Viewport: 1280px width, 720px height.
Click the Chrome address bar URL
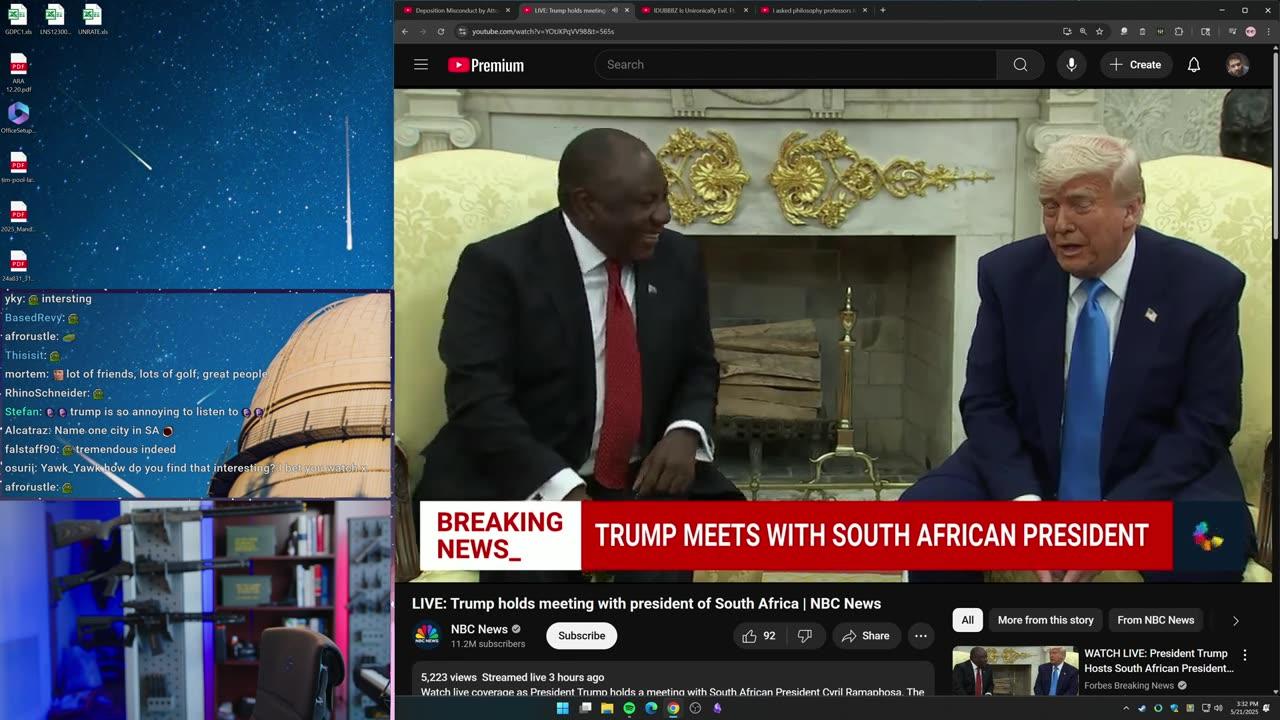543,31
